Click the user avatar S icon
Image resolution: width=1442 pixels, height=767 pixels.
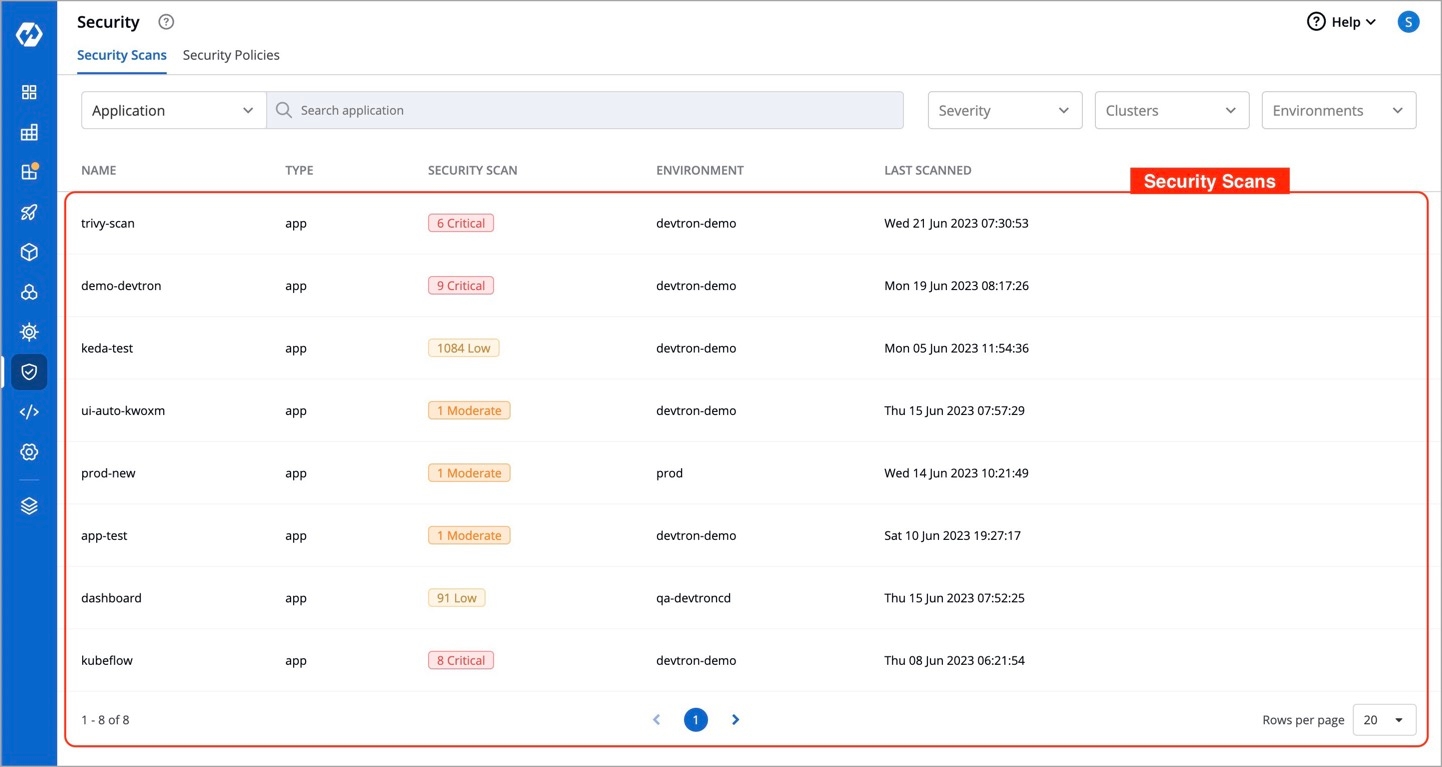[x=1408, y=22]
